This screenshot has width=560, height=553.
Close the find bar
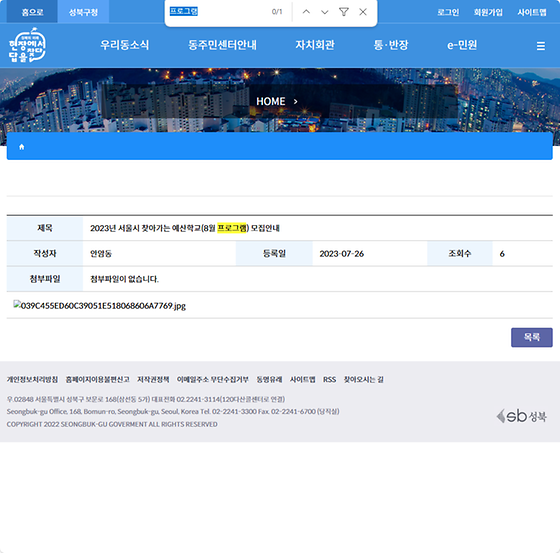pos(363,12)
